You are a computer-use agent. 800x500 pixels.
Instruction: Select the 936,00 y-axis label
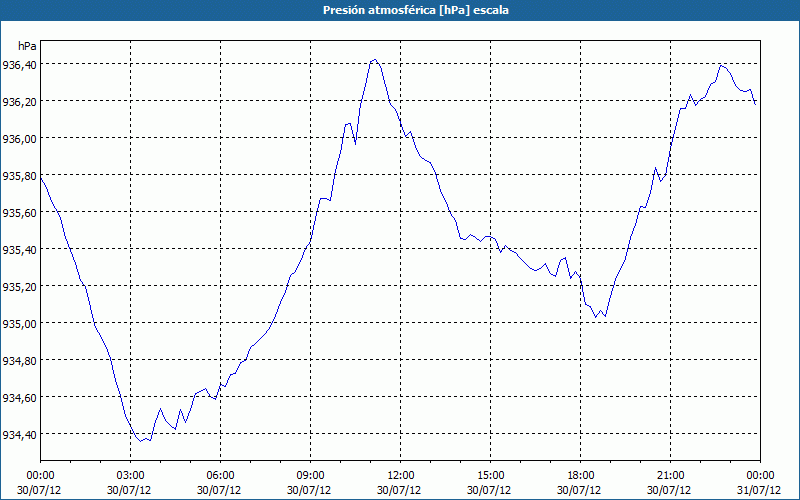[x=19, y=139]
